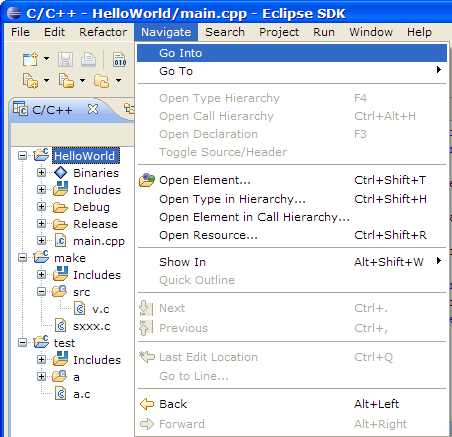This screenshot has height=437, width=452.
Task: Click the middle folder icon in second toolbar row
Action: point(66,81)
